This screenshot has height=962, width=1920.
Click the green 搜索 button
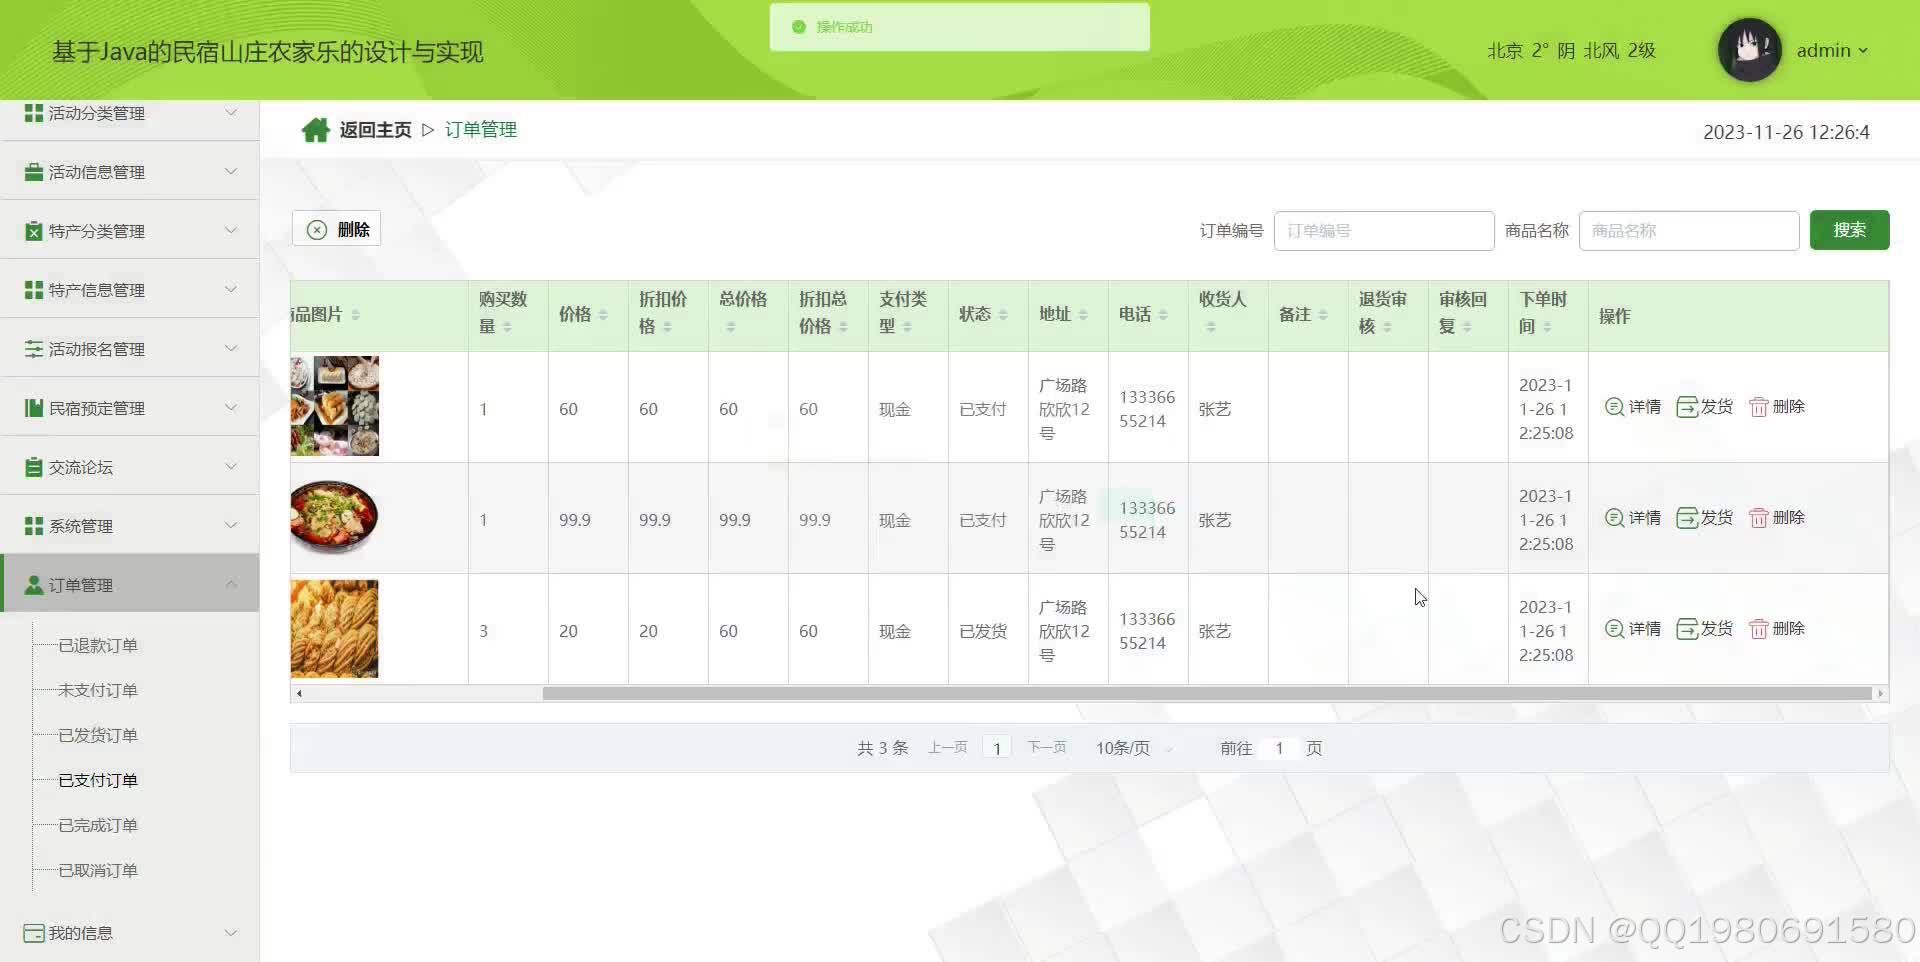tap(1849, 230)
